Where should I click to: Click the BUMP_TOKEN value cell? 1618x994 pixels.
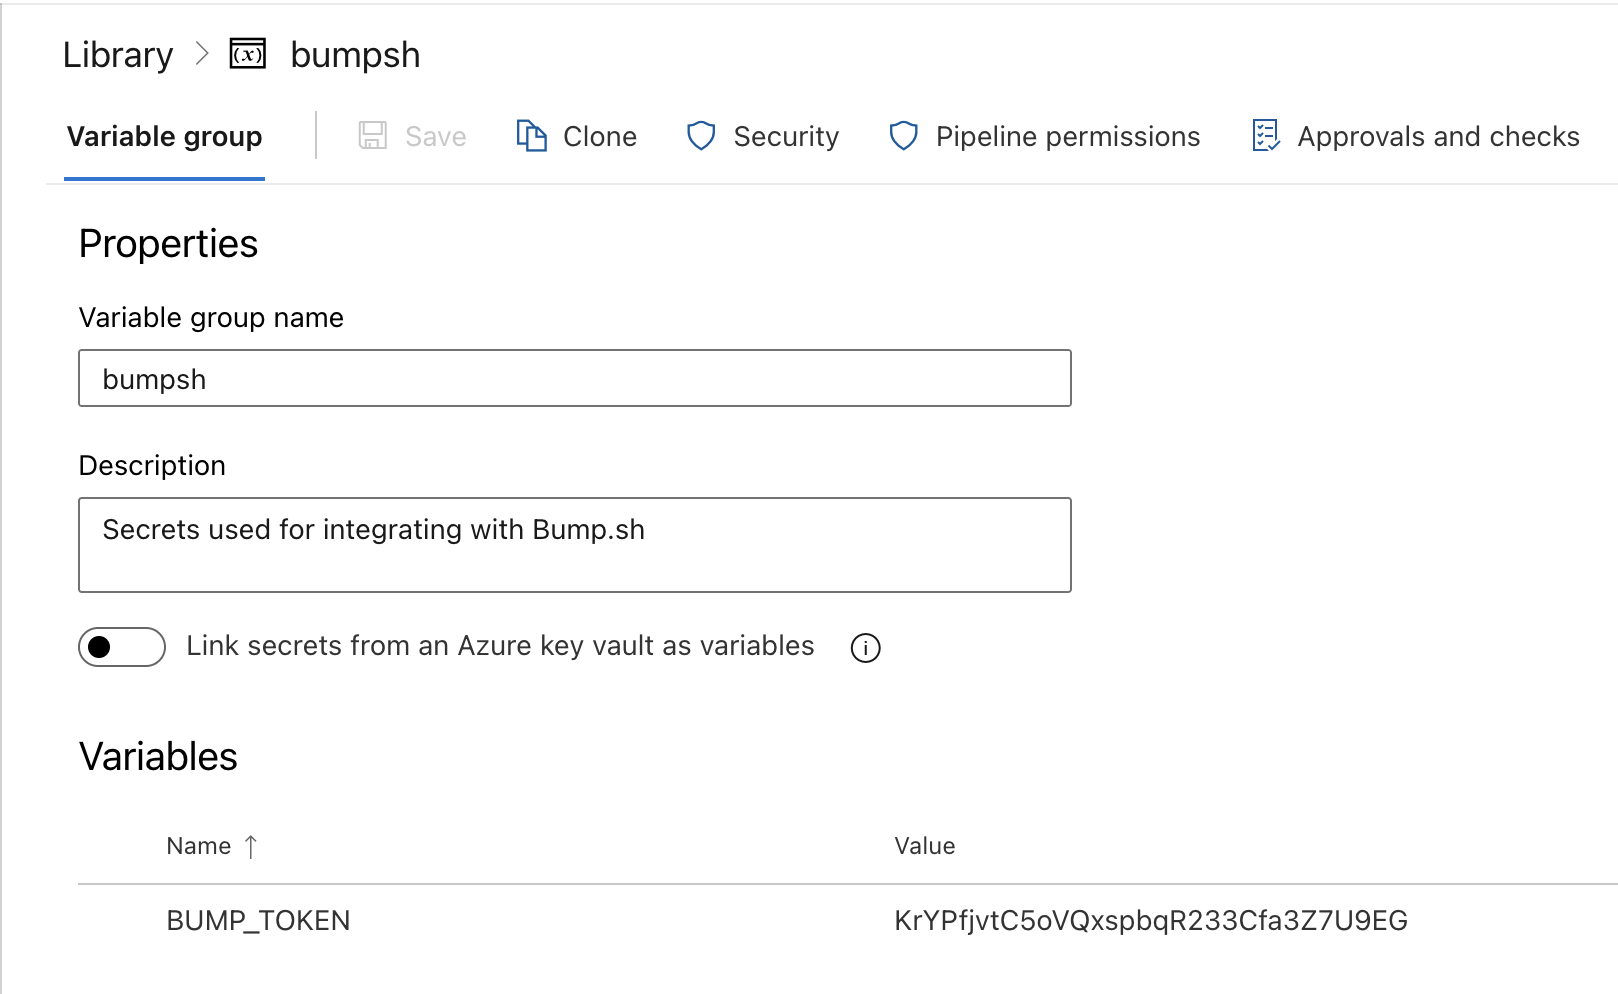[x=1150, y=921]
